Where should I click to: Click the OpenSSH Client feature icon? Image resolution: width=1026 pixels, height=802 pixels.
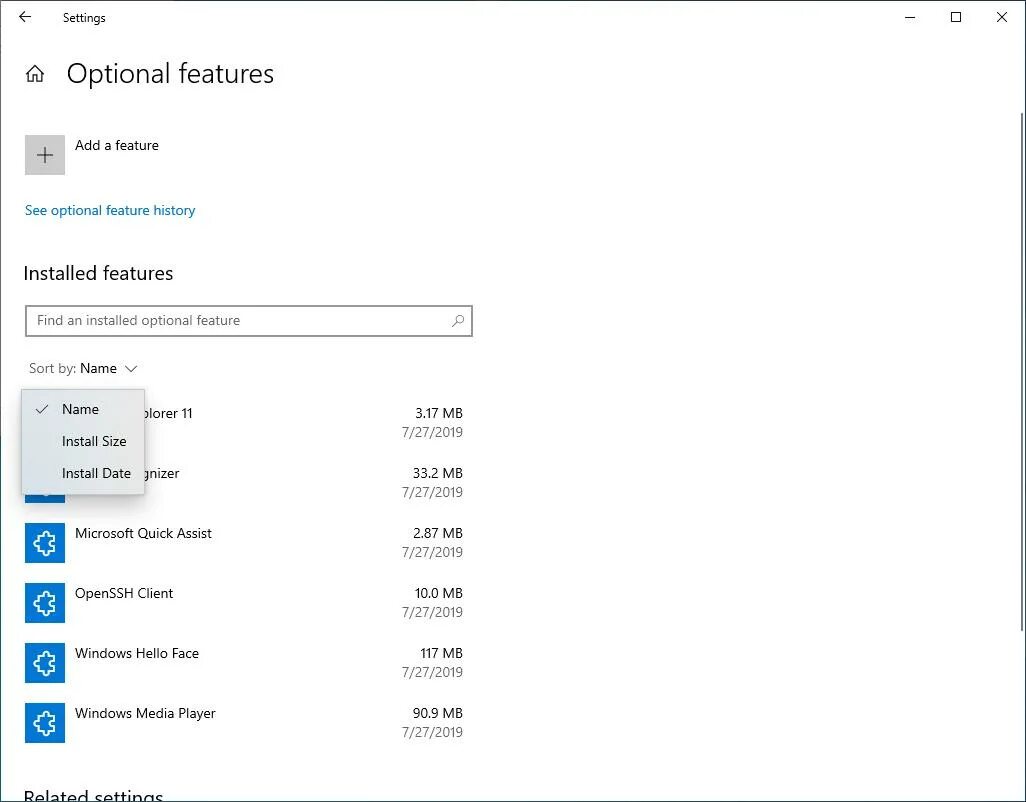point(45,603)
